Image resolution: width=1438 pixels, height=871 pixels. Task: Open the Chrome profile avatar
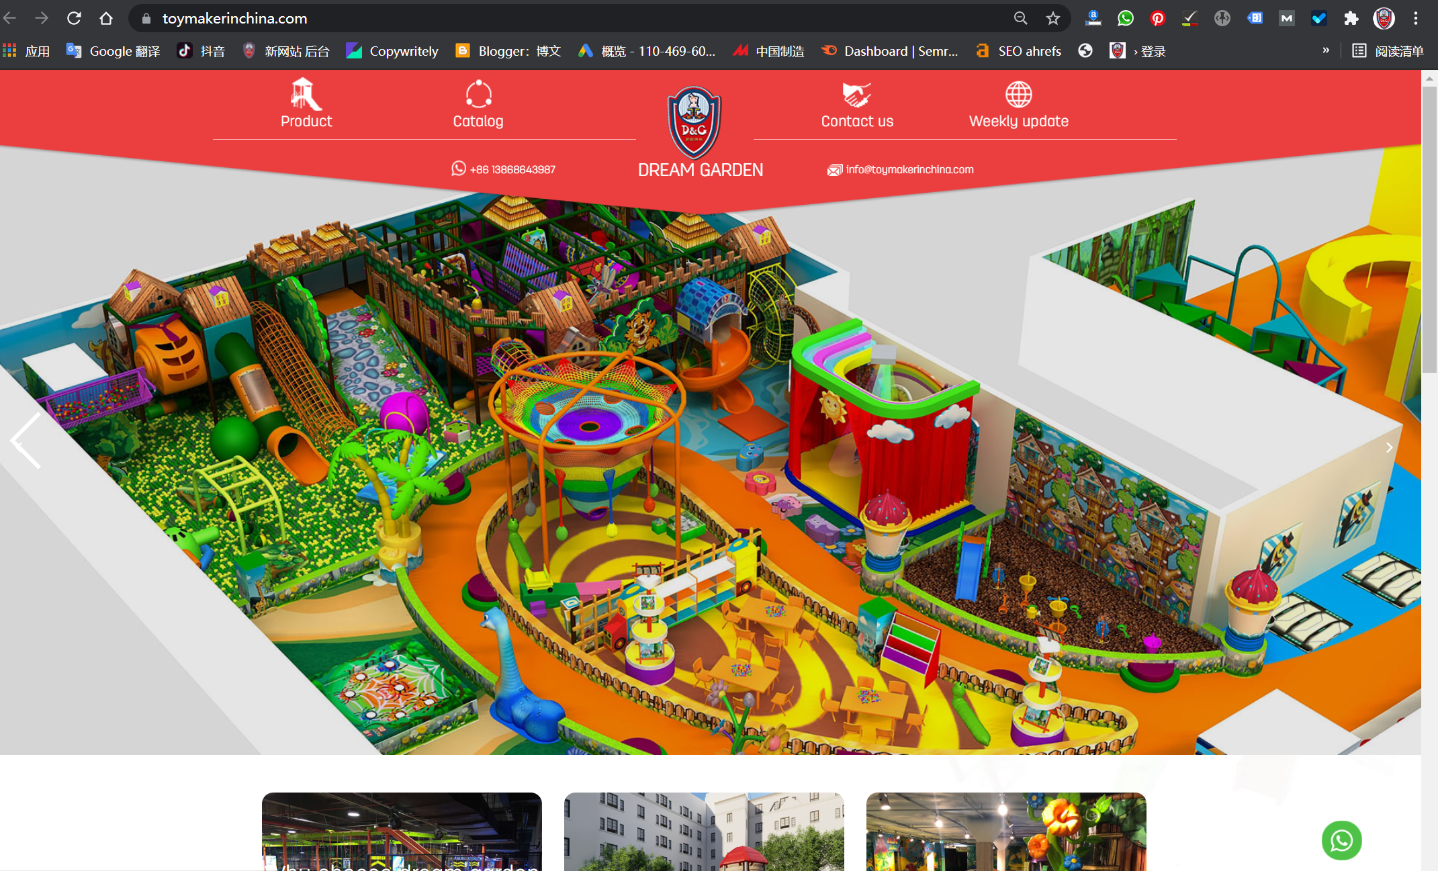pos(1384,18)
